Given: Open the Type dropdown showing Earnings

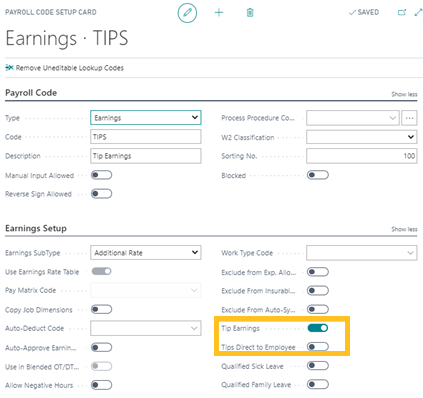Looking at the screenshot, I should click(x=146, y=118).
